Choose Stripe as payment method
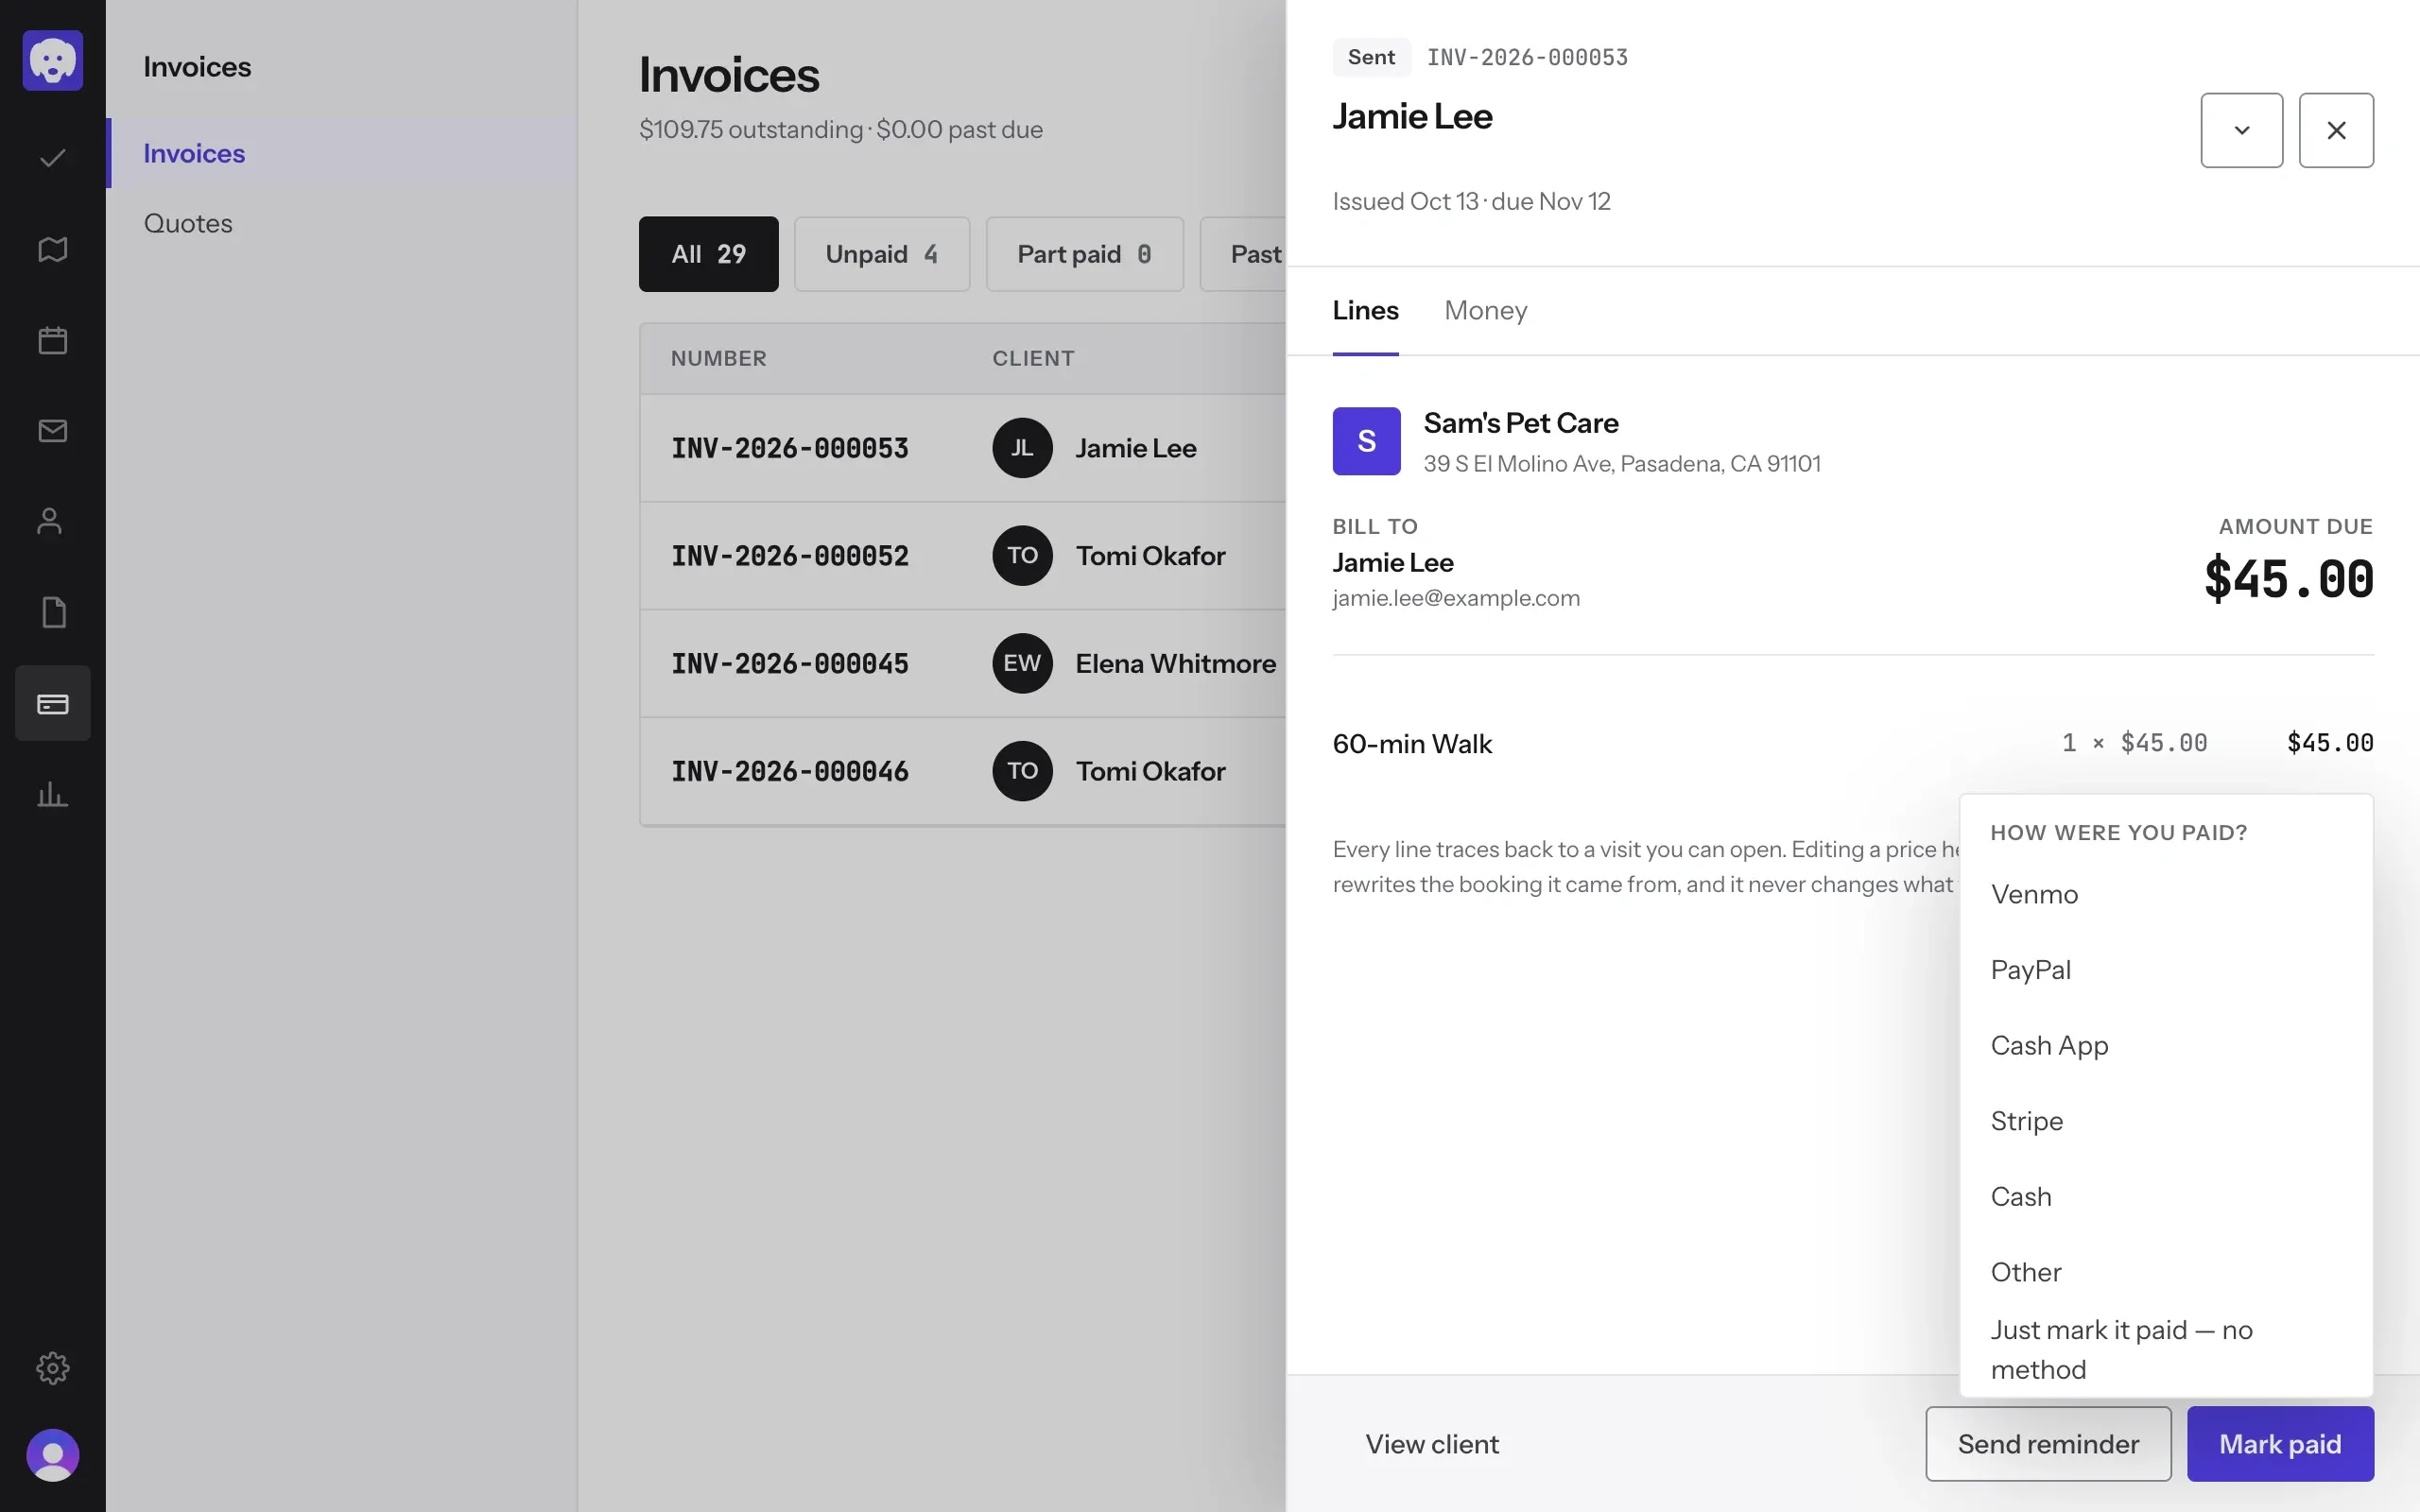Screen dimensions: 2420x1512 click(x=2166, y=1121)
